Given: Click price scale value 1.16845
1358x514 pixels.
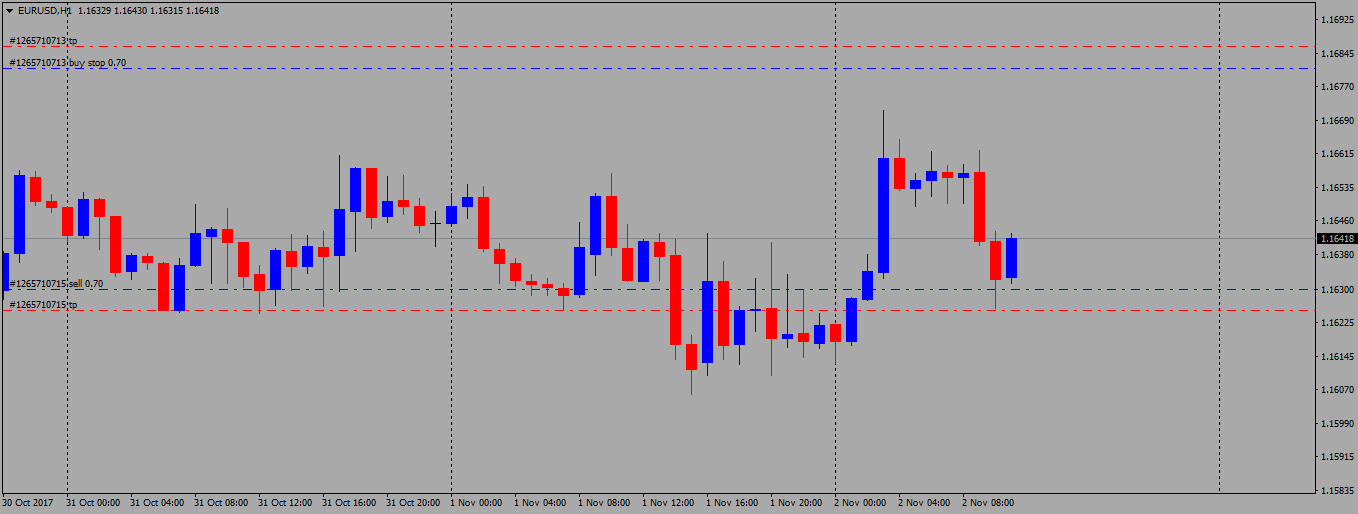Looking at the screenshot, I should point(1336,54).
